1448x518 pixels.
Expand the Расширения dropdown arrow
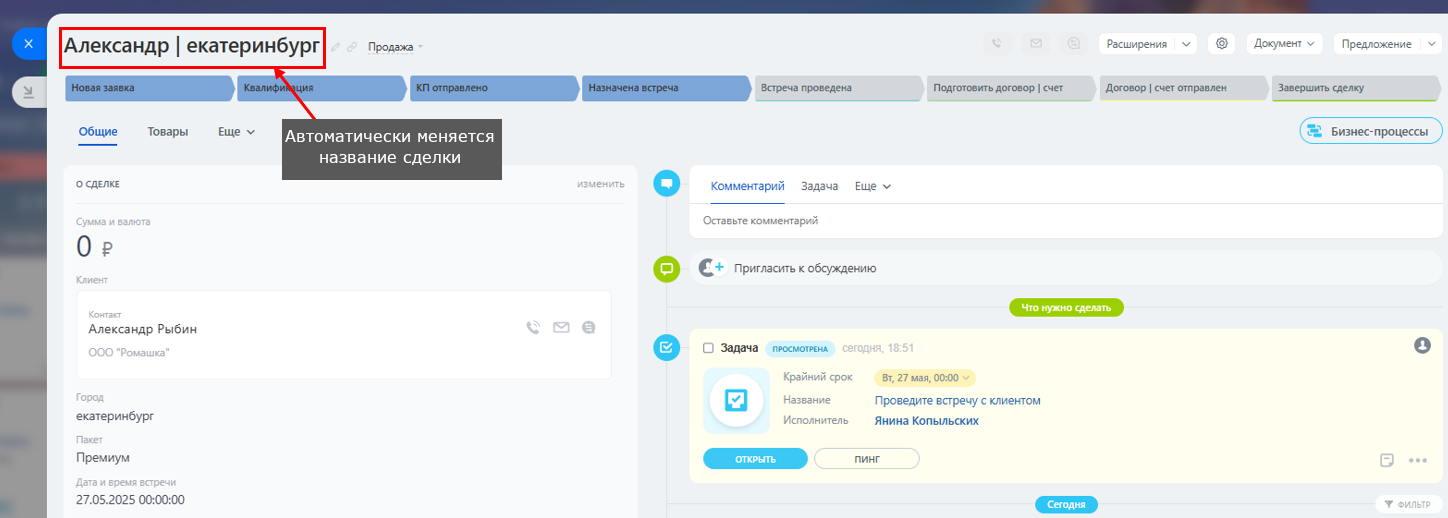(x=1185, y=44)
